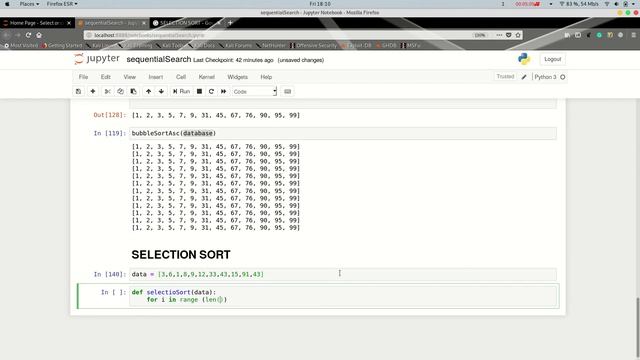Screen dimensions: 640x360
Task: Reload the page in Firefox
Action: 28,35
